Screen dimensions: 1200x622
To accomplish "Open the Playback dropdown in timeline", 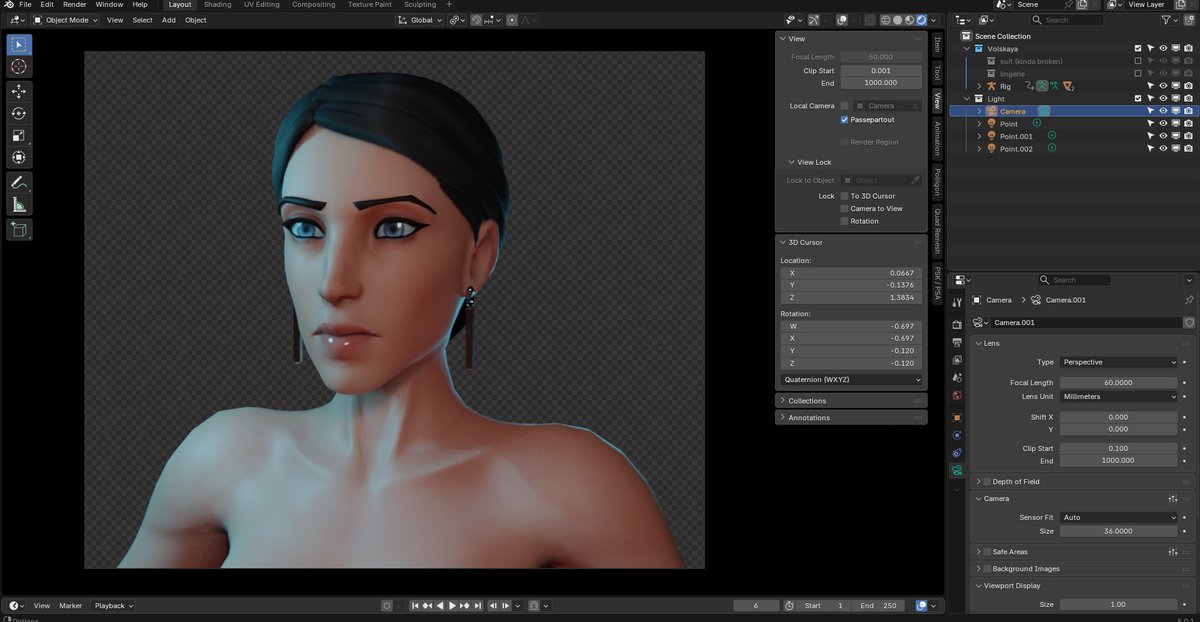I will tap(113, 605).
